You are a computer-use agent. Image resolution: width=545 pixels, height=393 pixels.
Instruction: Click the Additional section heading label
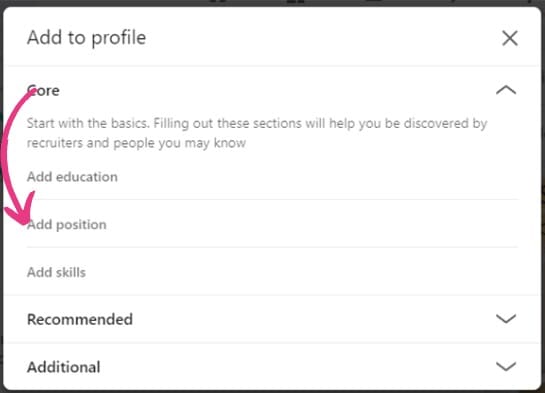(64, 367)
